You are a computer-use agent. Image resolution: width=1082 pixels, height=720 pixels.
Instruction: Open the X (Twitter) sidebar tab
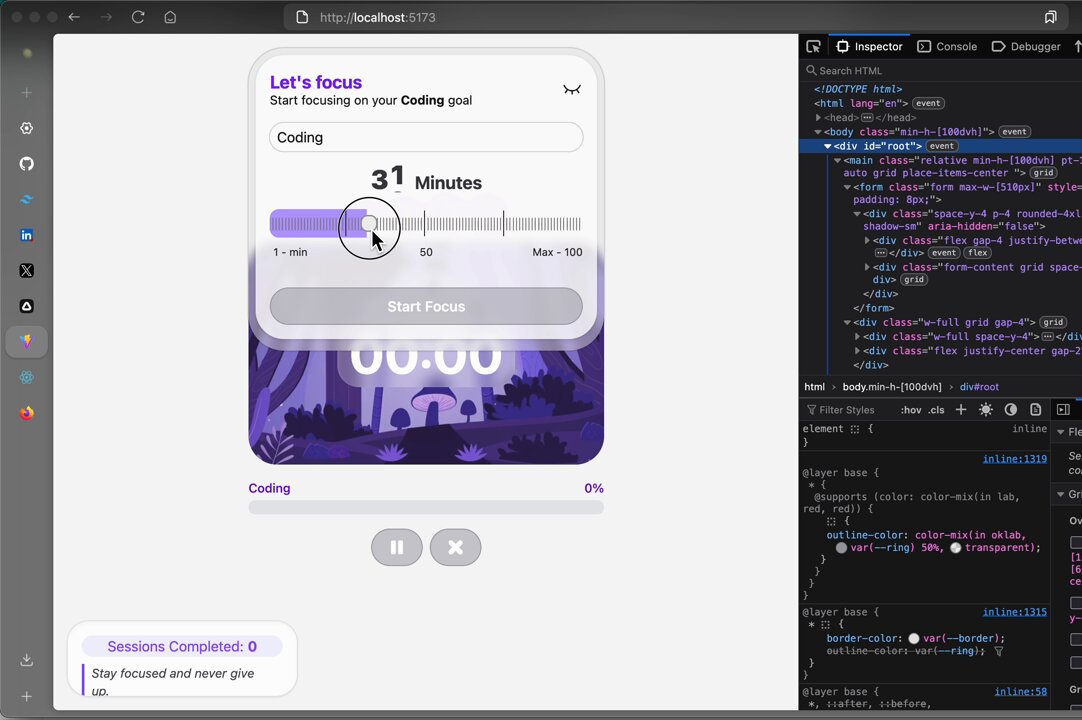pos(26,271)
